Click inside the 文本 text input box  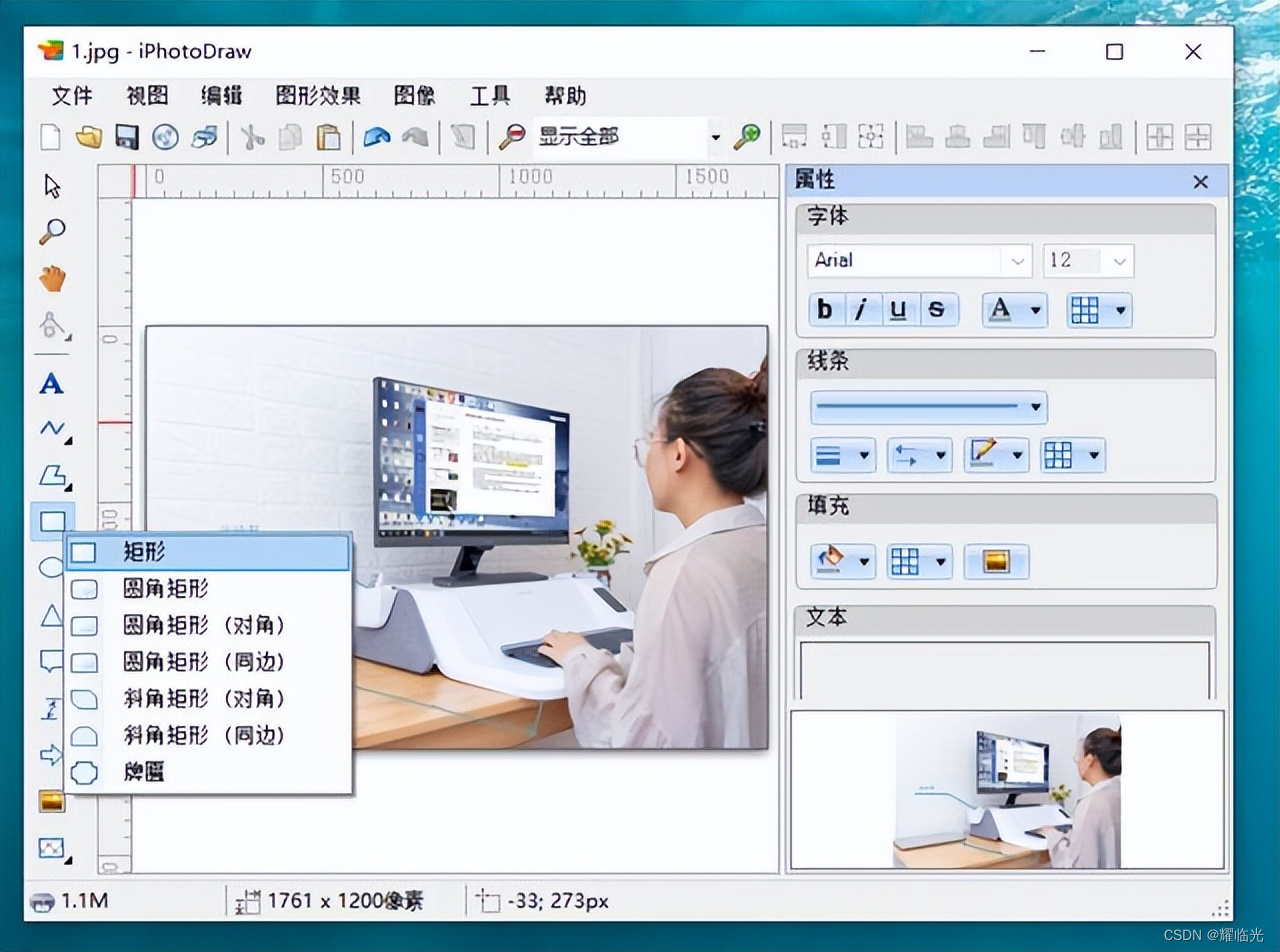pyautogui.click(x=1005, y=670)
